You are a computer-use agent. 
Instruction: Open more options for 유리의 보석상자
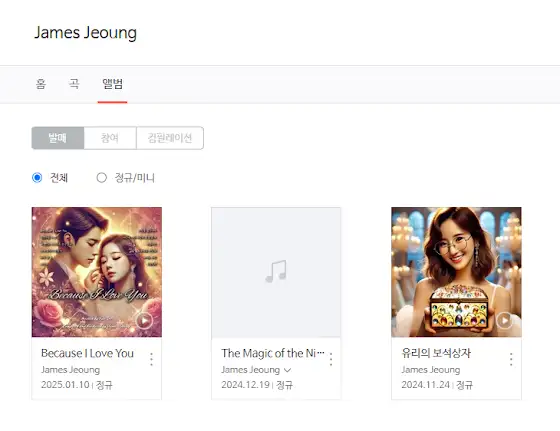pos(511,359)
